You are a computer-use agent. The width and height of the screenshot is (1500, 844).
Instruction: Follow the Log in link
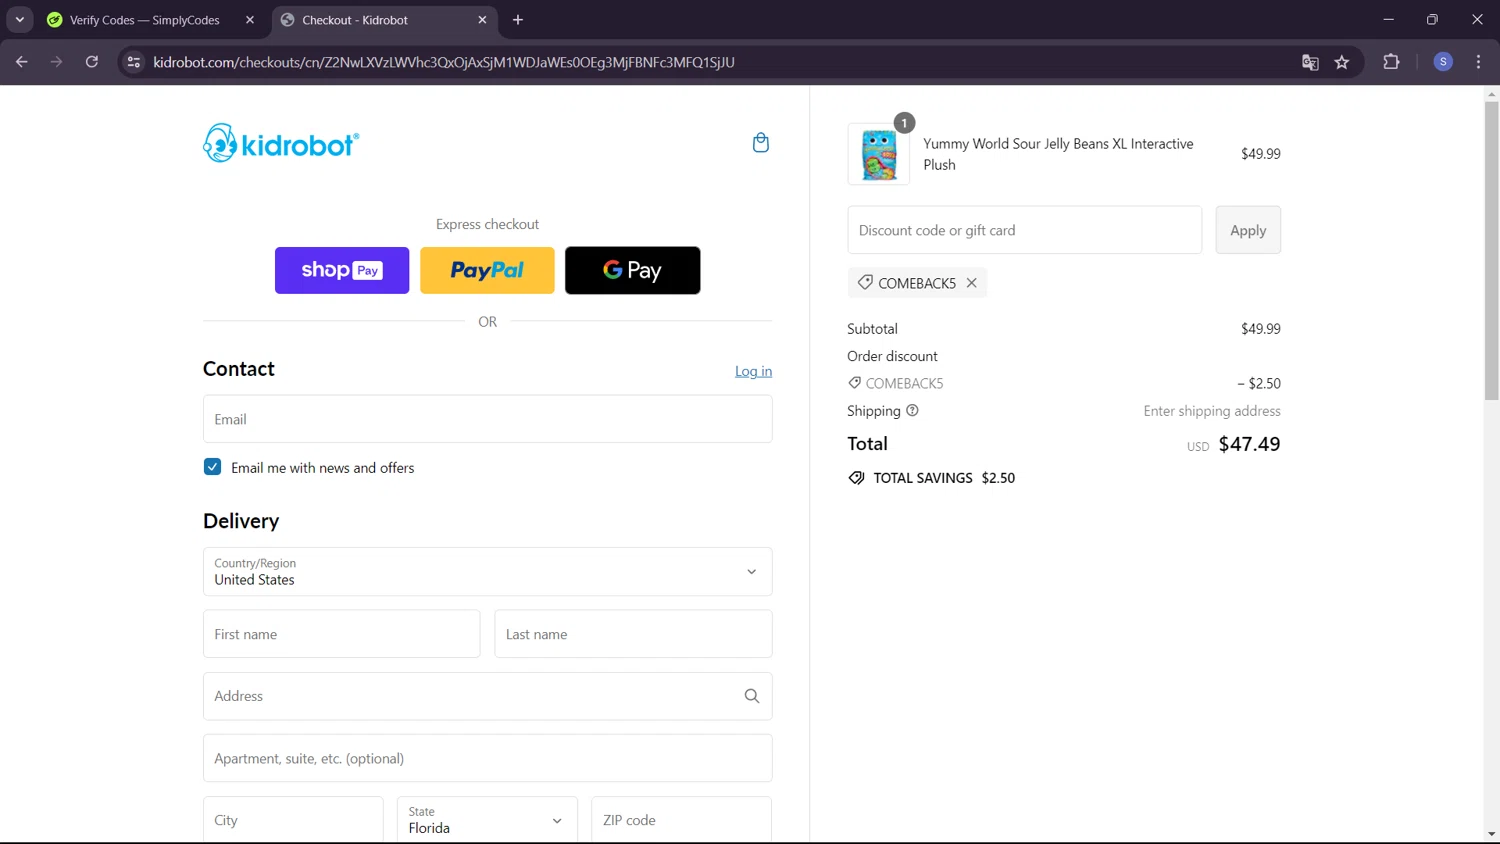pyautogui.click(x=753, y=371)
